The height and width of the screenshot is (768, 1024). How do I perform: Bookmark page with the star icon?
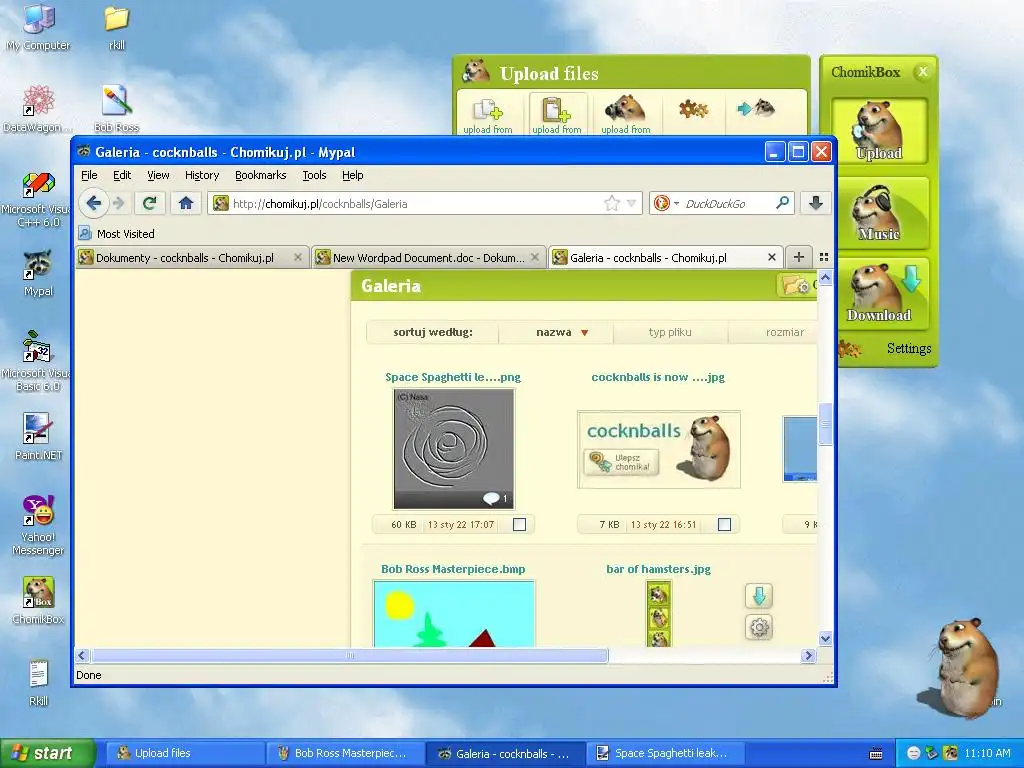(x=611, y=203)
